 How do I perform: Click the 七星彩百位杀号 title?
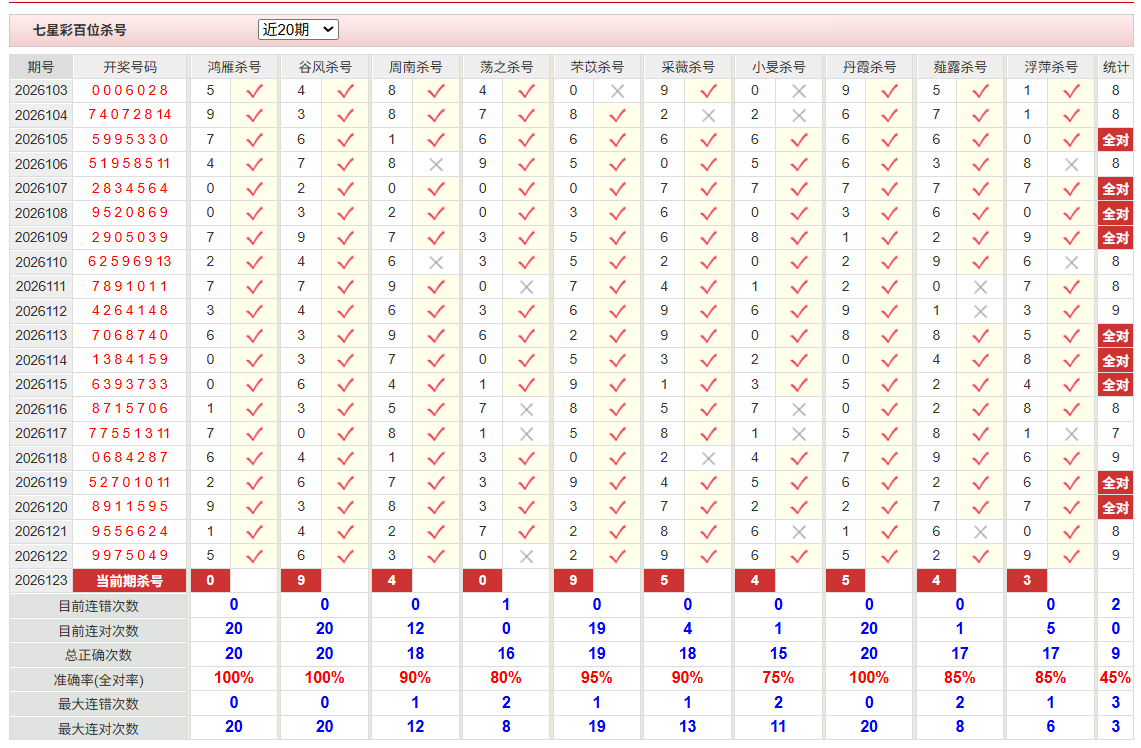[79, 30]
